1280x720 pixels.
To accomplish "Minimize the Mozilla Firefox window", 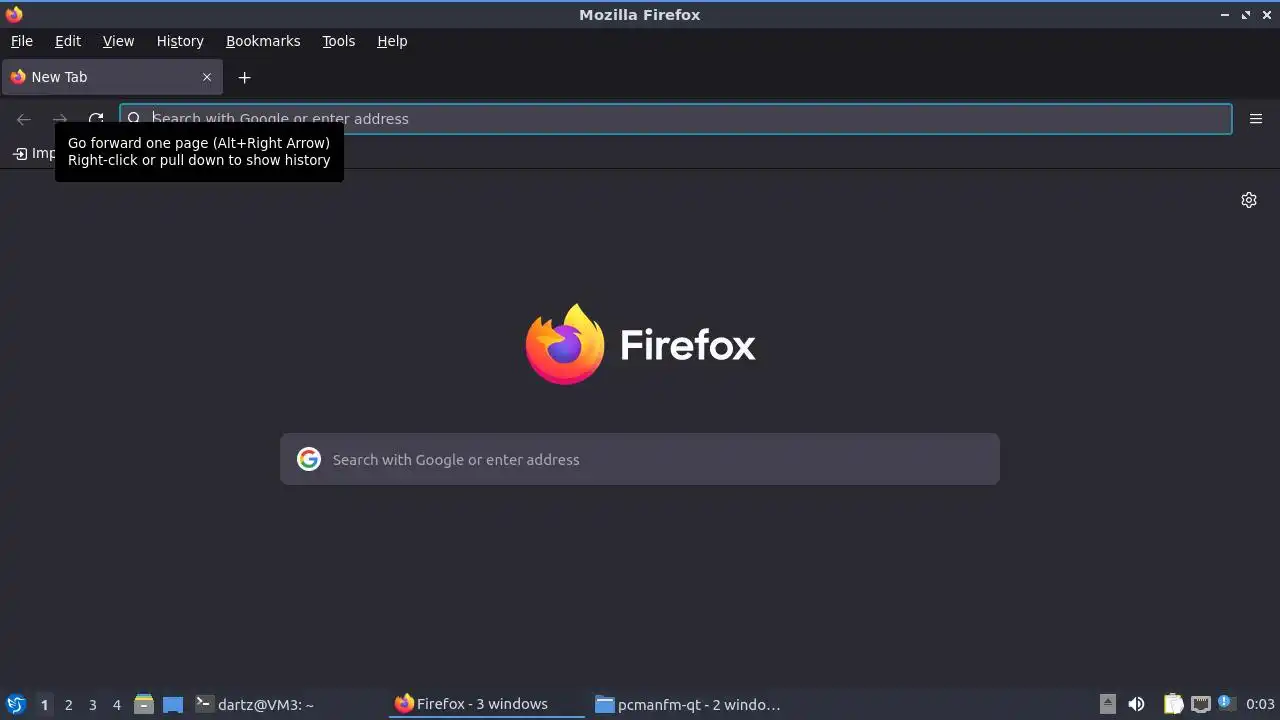I will coord(1225,15).
